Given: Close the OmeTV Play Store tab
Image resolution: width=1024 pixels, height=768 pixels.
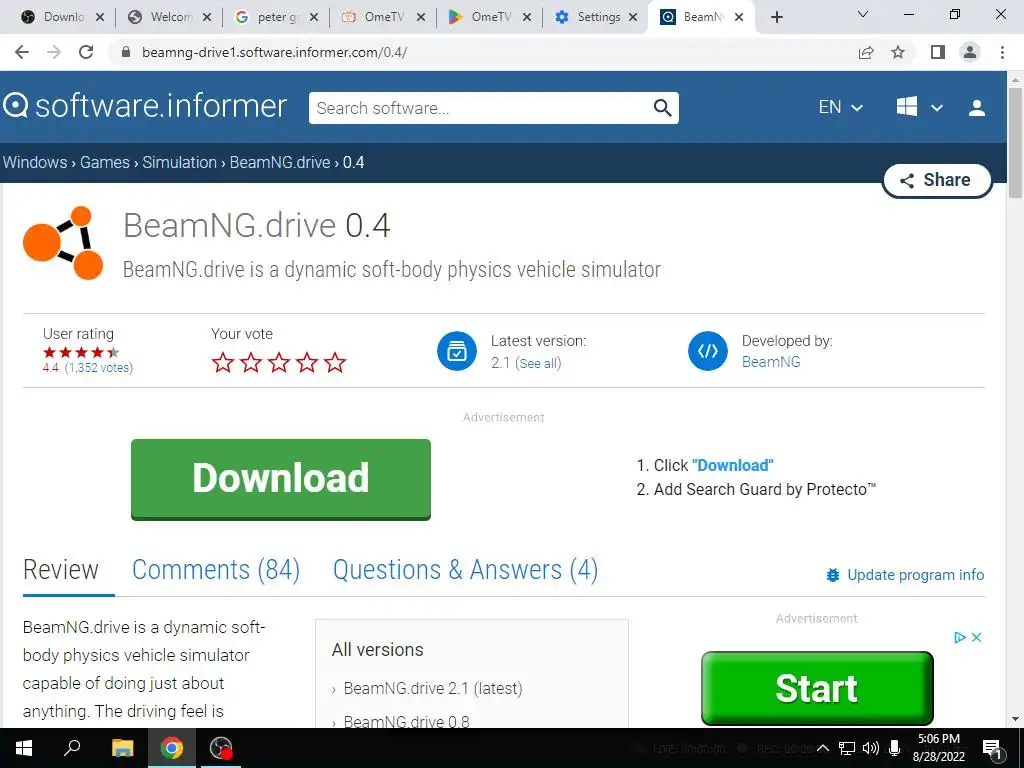Looking at the screenshot, I should point(527,17).
